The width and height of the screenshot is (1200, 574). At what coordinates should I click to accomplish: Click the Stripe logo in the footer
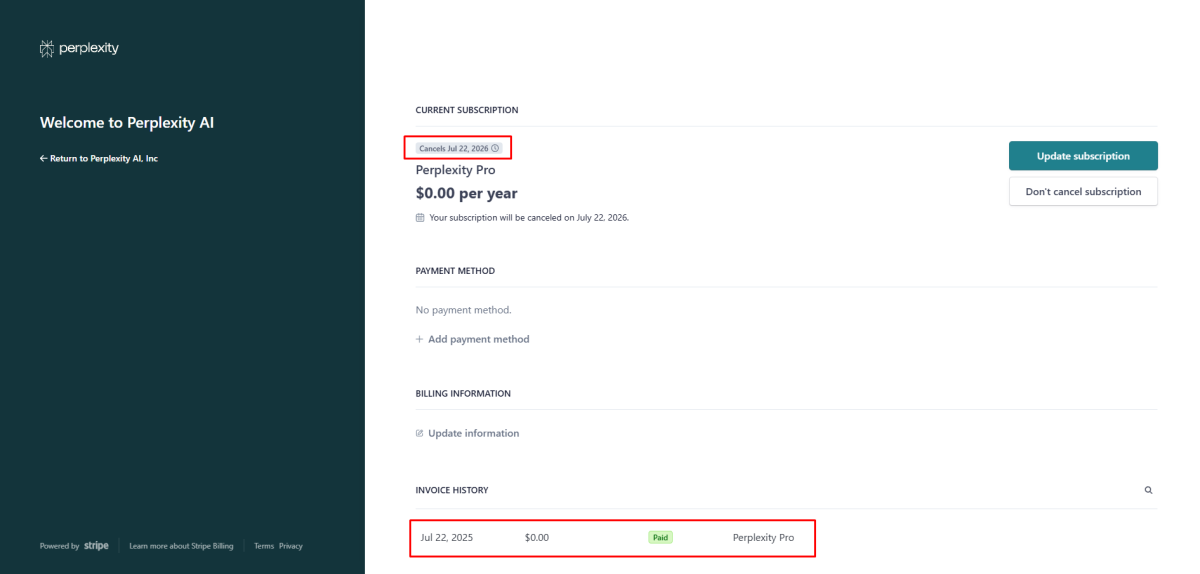click(x=97, y=546)
